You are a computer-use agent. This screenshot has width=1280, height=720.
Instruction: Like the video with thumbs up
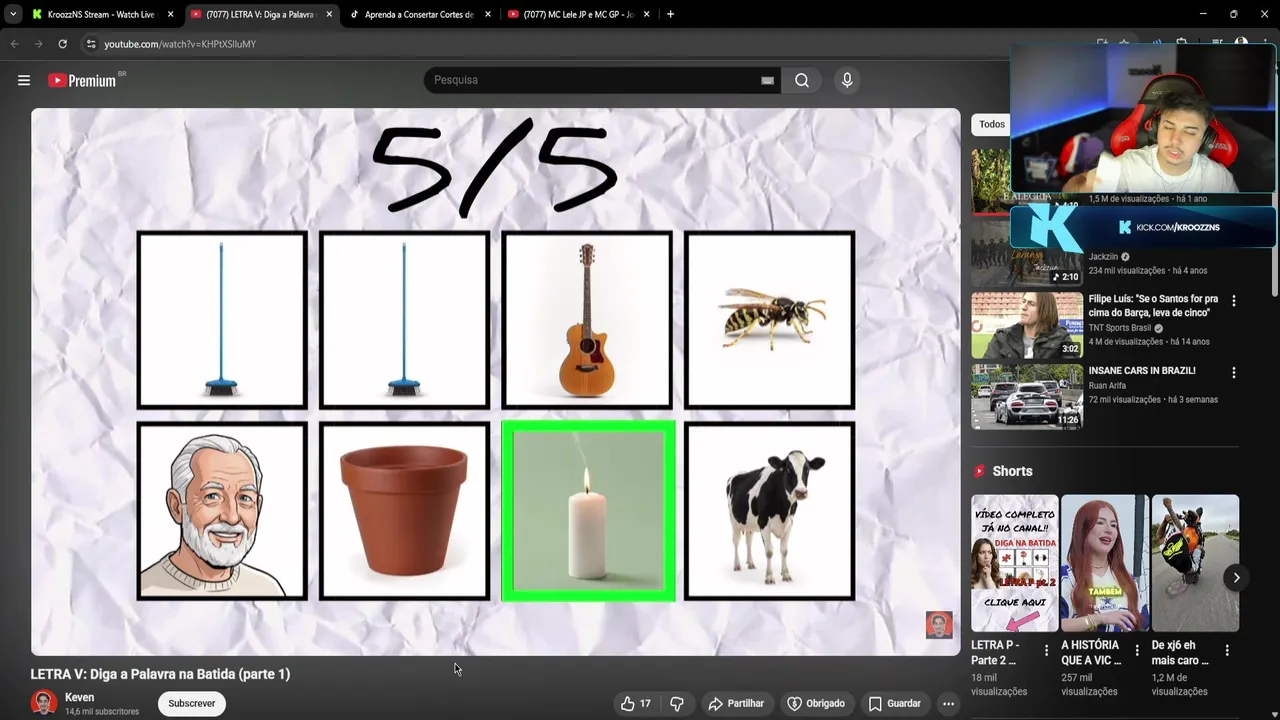(636, 703)
